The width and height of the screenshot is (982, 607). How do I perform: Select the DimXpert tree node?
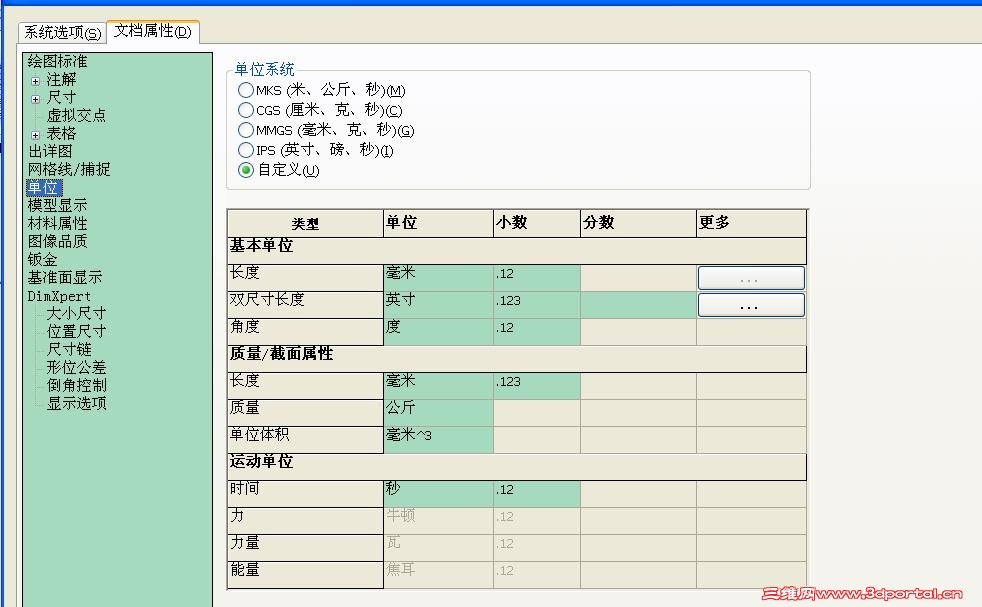click(x=59, y=296)
